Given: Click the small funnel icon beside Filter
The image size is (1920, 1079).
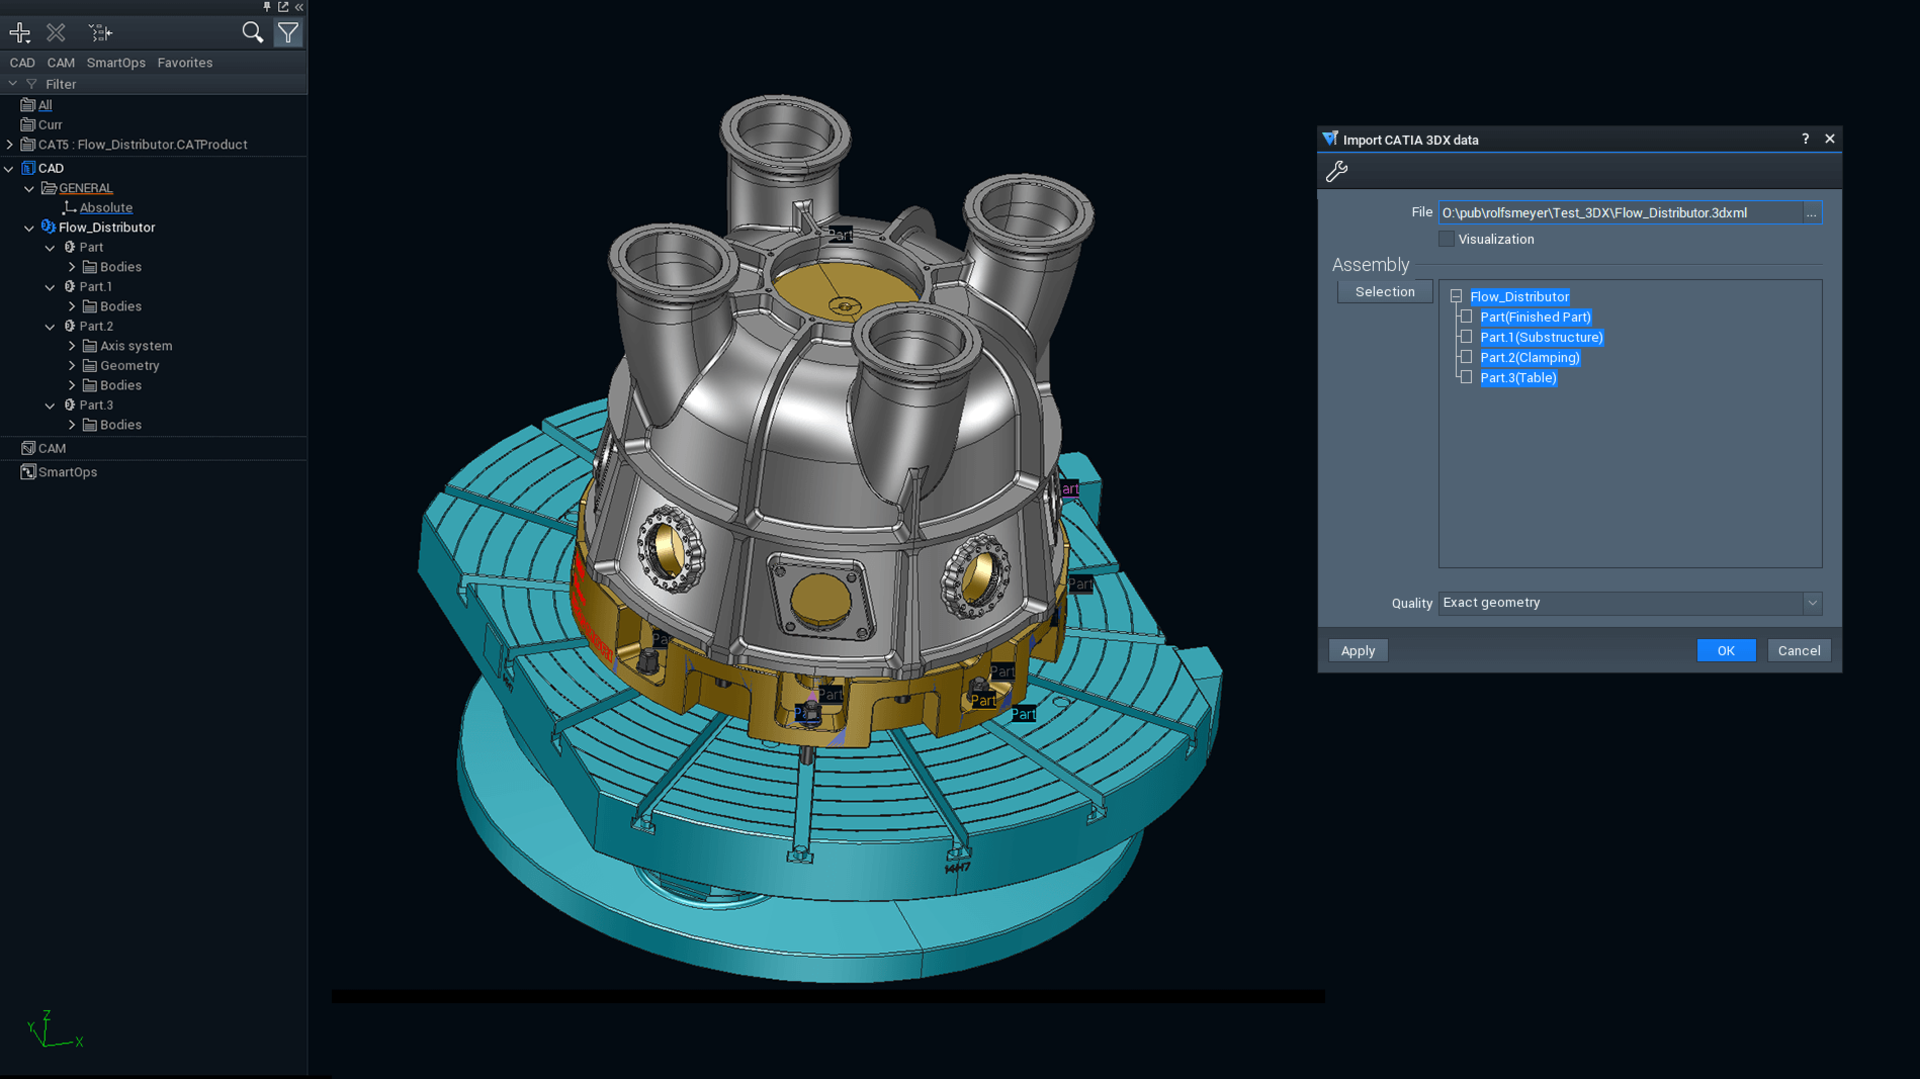Looking at the screenshot, I should [32, 84].
